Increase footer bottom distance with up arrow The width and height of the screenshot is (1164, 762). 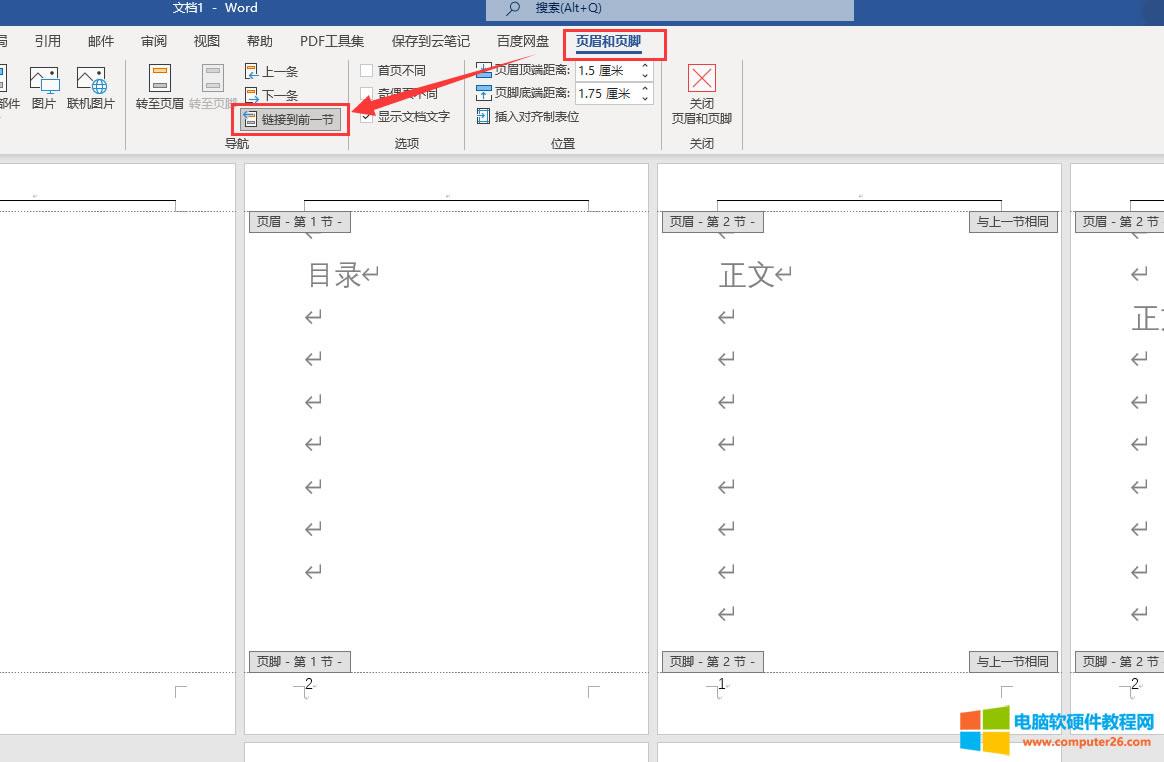point(645,88)
